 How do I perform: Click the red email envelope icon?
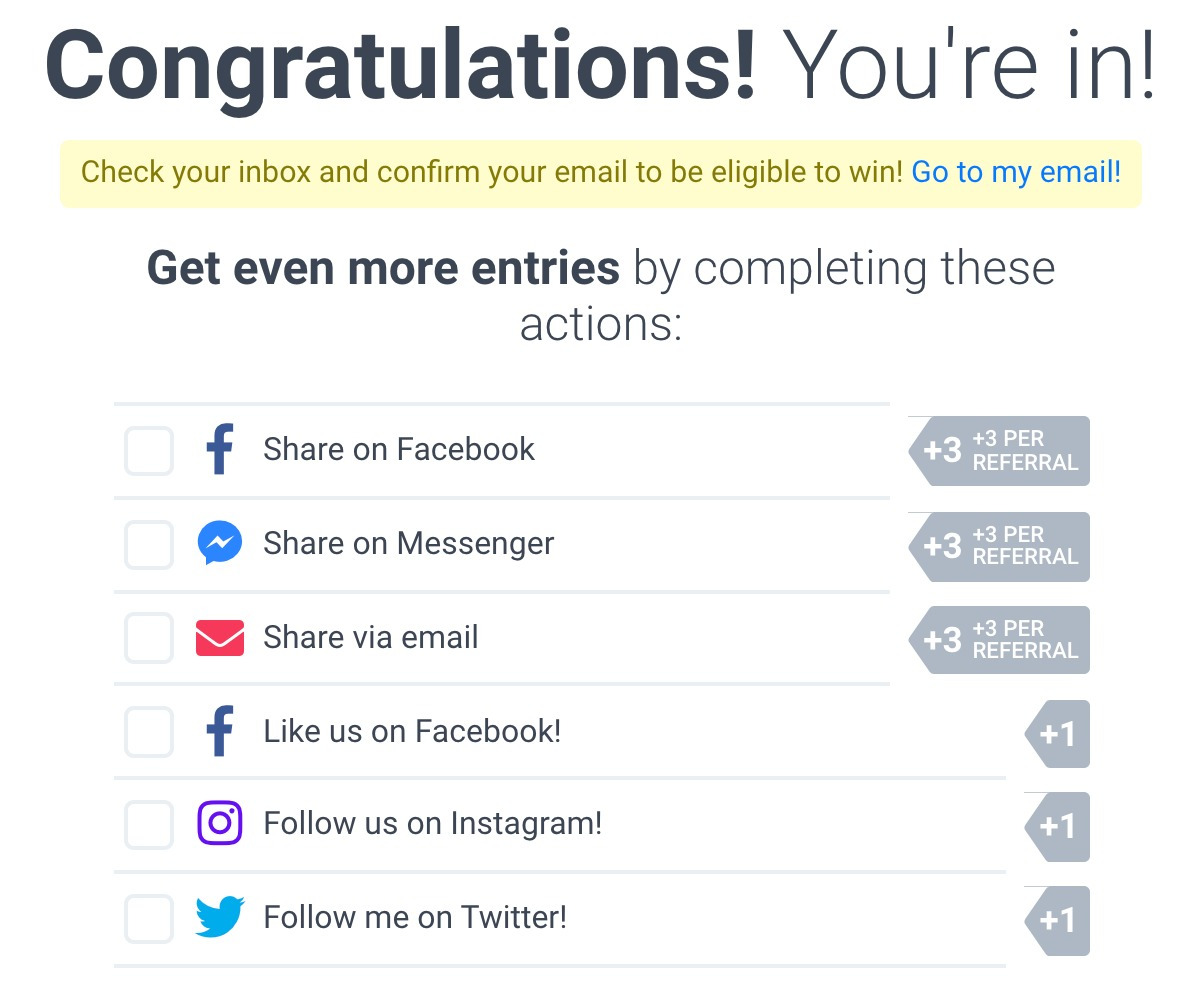click(219, 637)
